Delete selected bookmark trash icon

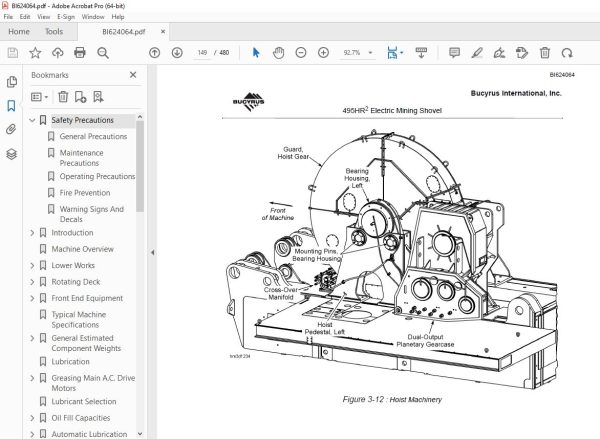pyautogui.click(x=63, y=97)
